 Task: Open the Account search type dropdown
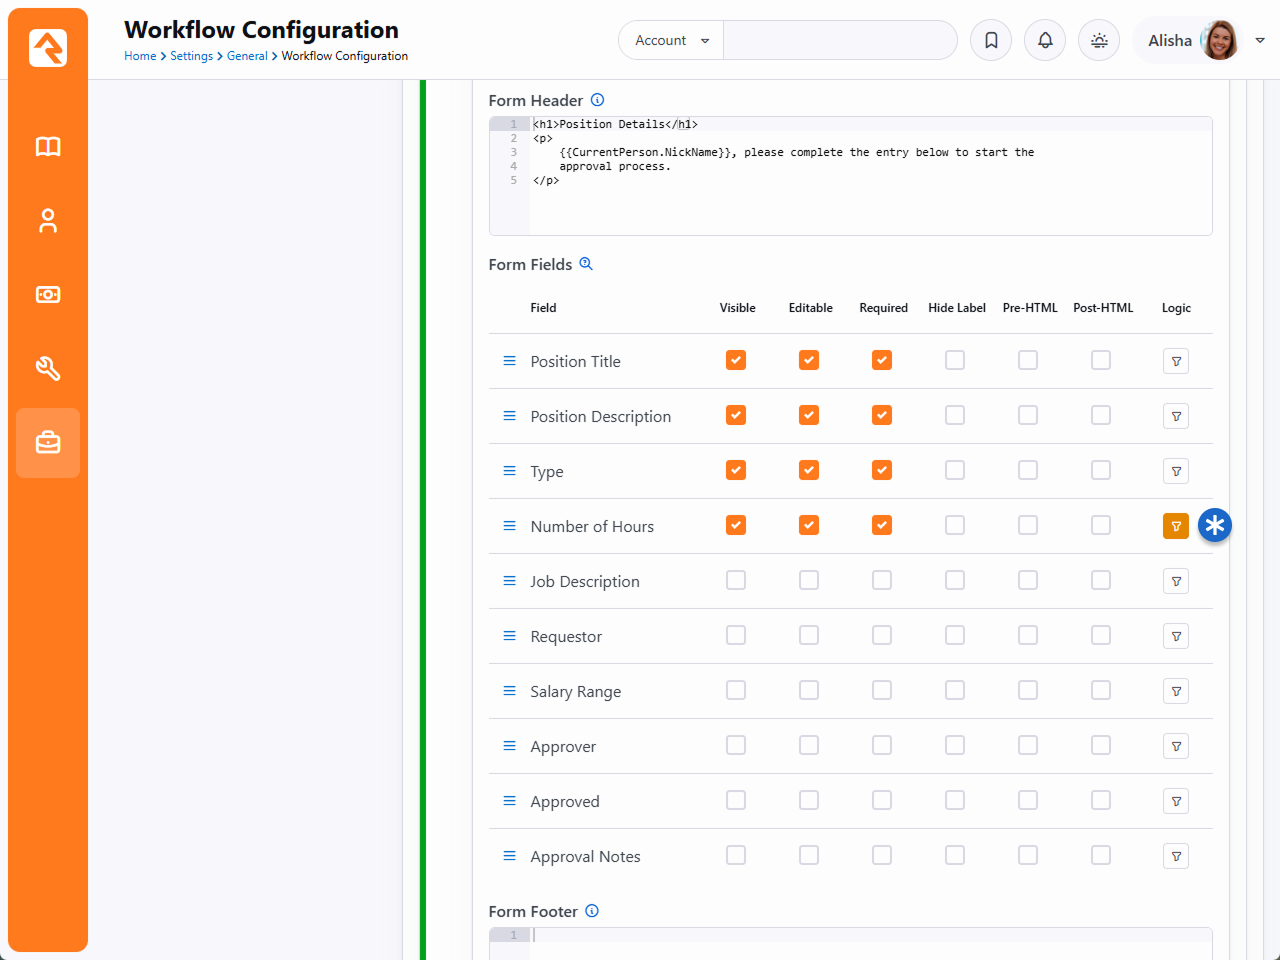671,40
